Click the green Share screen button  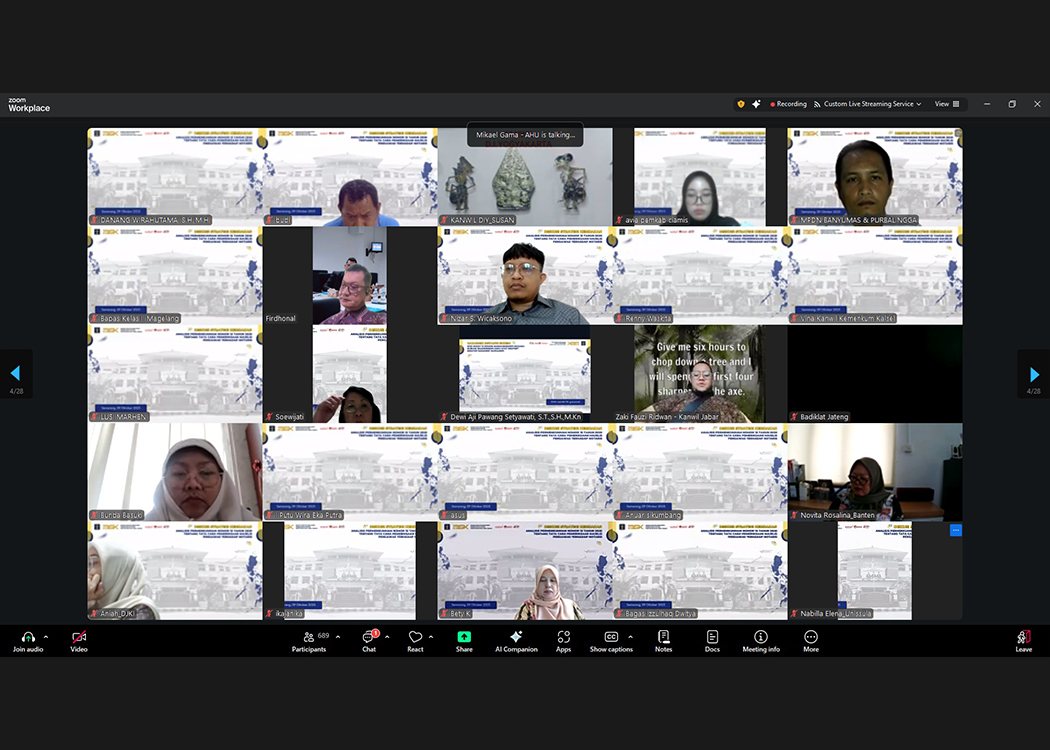click(x=464, y=638)
